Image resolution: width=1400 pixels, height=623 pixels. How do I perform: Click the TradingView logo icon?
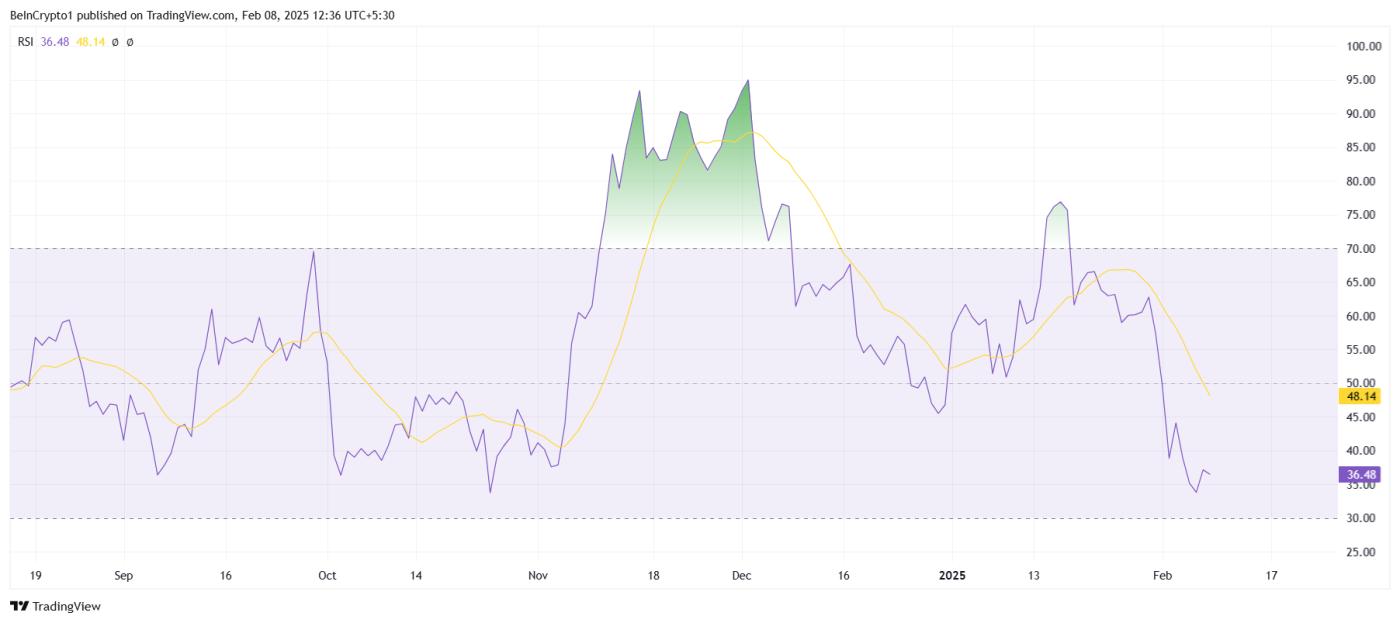[x=17, y=606]
